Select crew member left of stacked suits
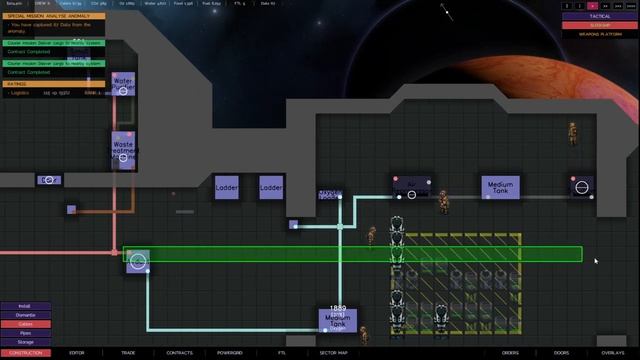The height and width of the screenshot is (360, 640). point(371,236)
